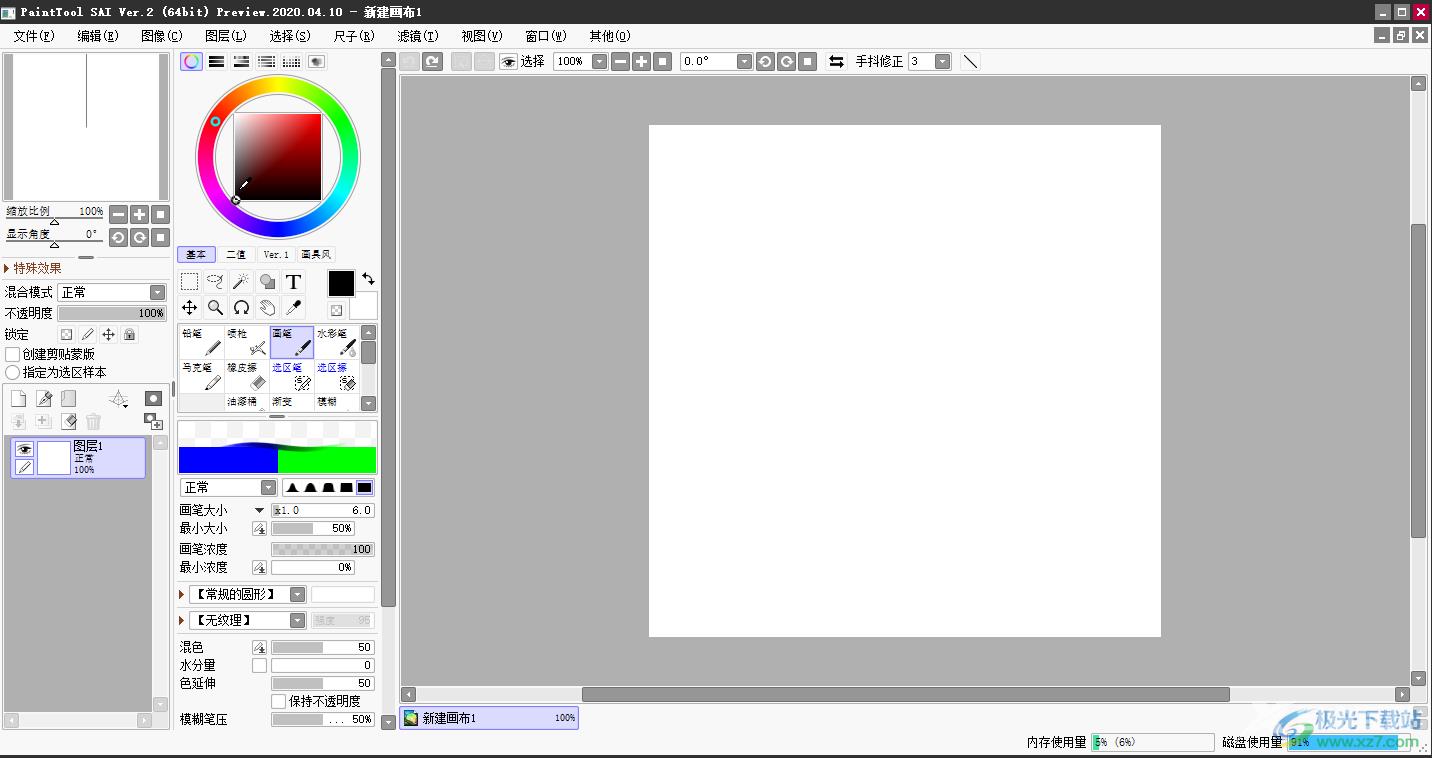Create a new layer folder

point(68,398)
